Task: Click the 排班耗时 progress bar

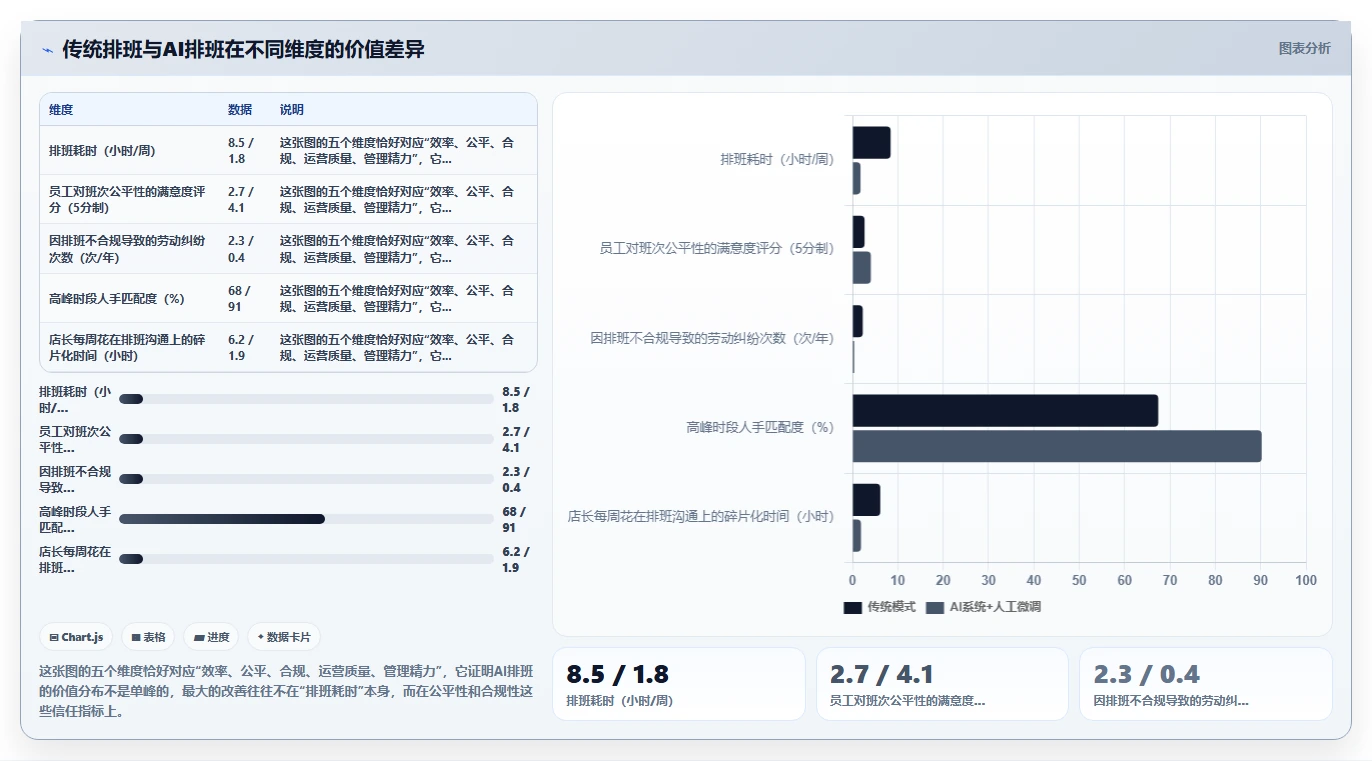Action: (x=306, y=399)
